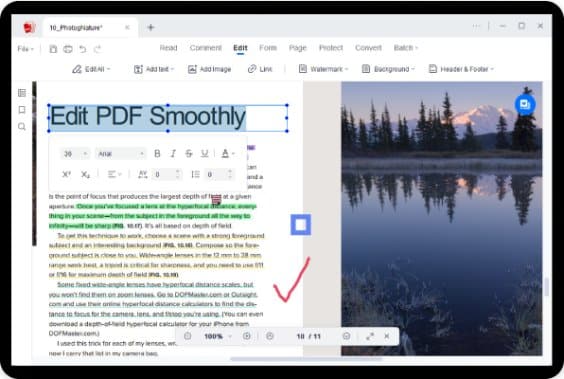Screen dimensions: 564x379
Task: Switch to the Protect tab
Action: pos(331,48)
